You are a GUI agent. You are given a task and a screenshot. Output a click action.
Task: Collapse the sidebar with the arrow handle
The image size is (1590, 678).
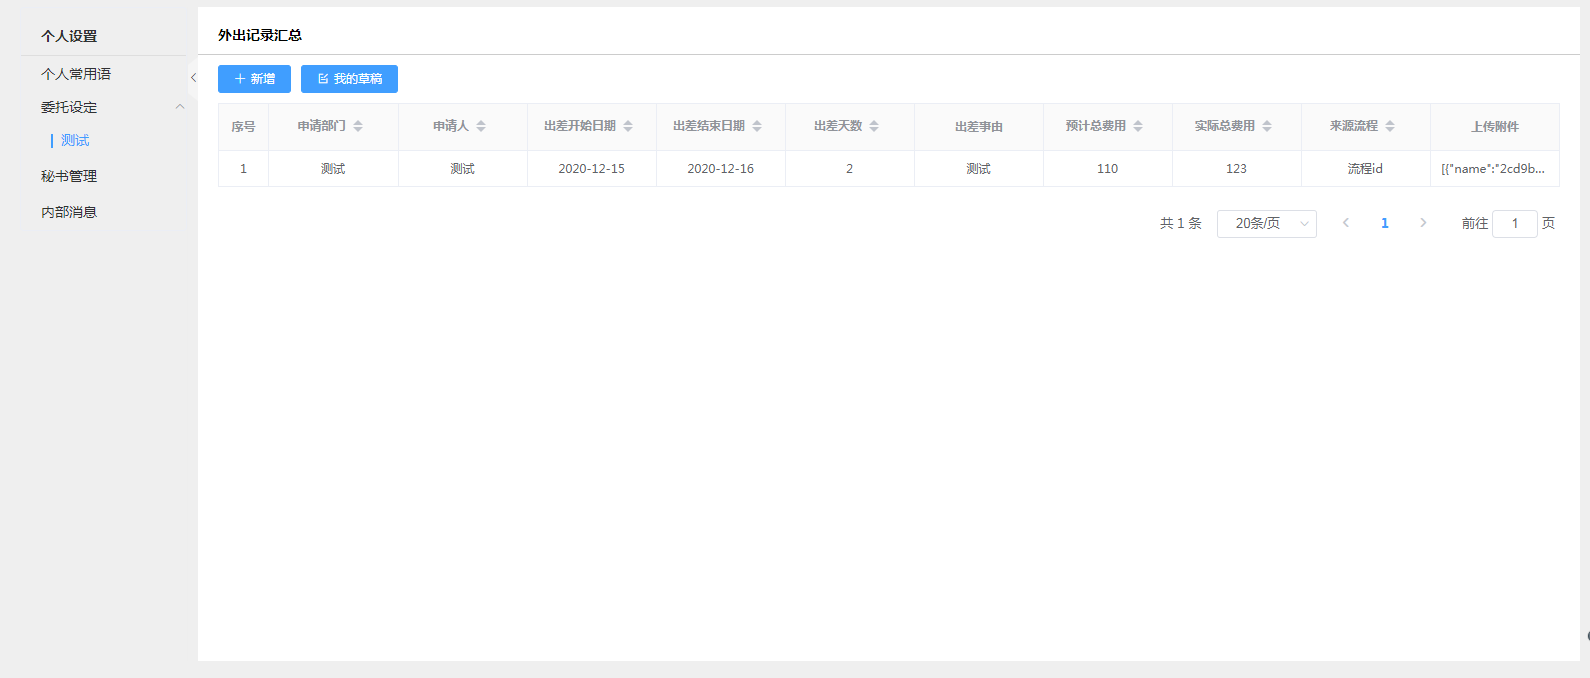coord(193,78)
